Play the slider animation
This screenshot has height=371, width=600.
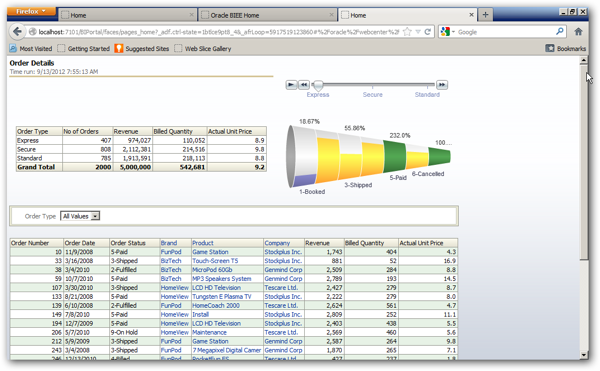coord(292,85)
